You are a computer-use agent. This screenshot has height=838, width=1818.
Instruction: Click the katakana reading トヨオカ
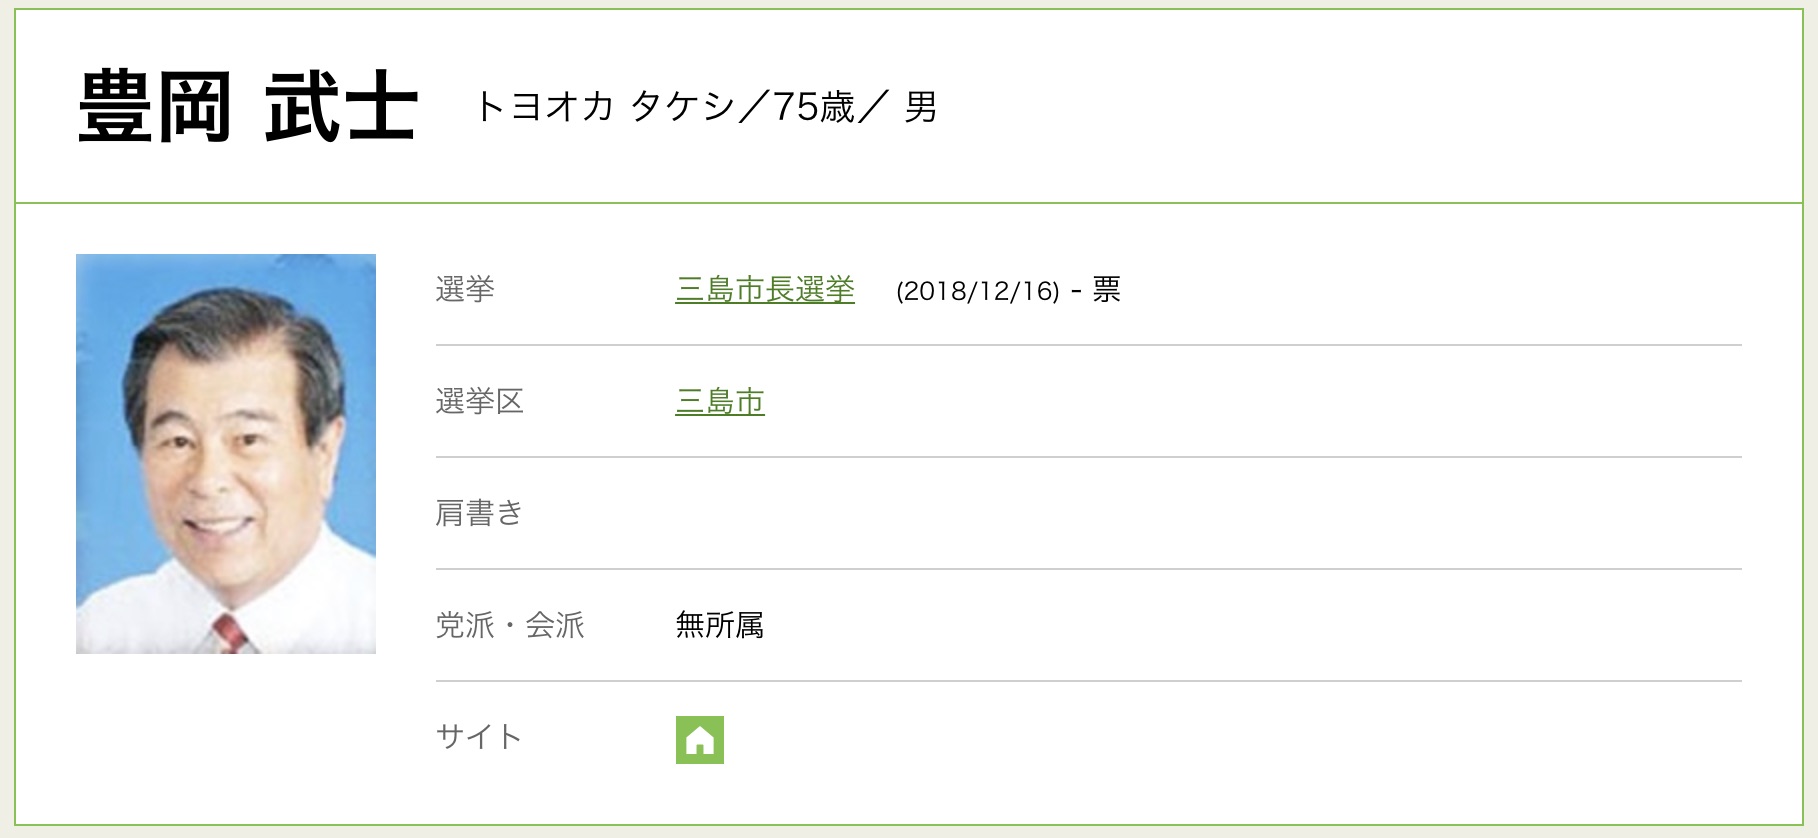tap(543, 107)
